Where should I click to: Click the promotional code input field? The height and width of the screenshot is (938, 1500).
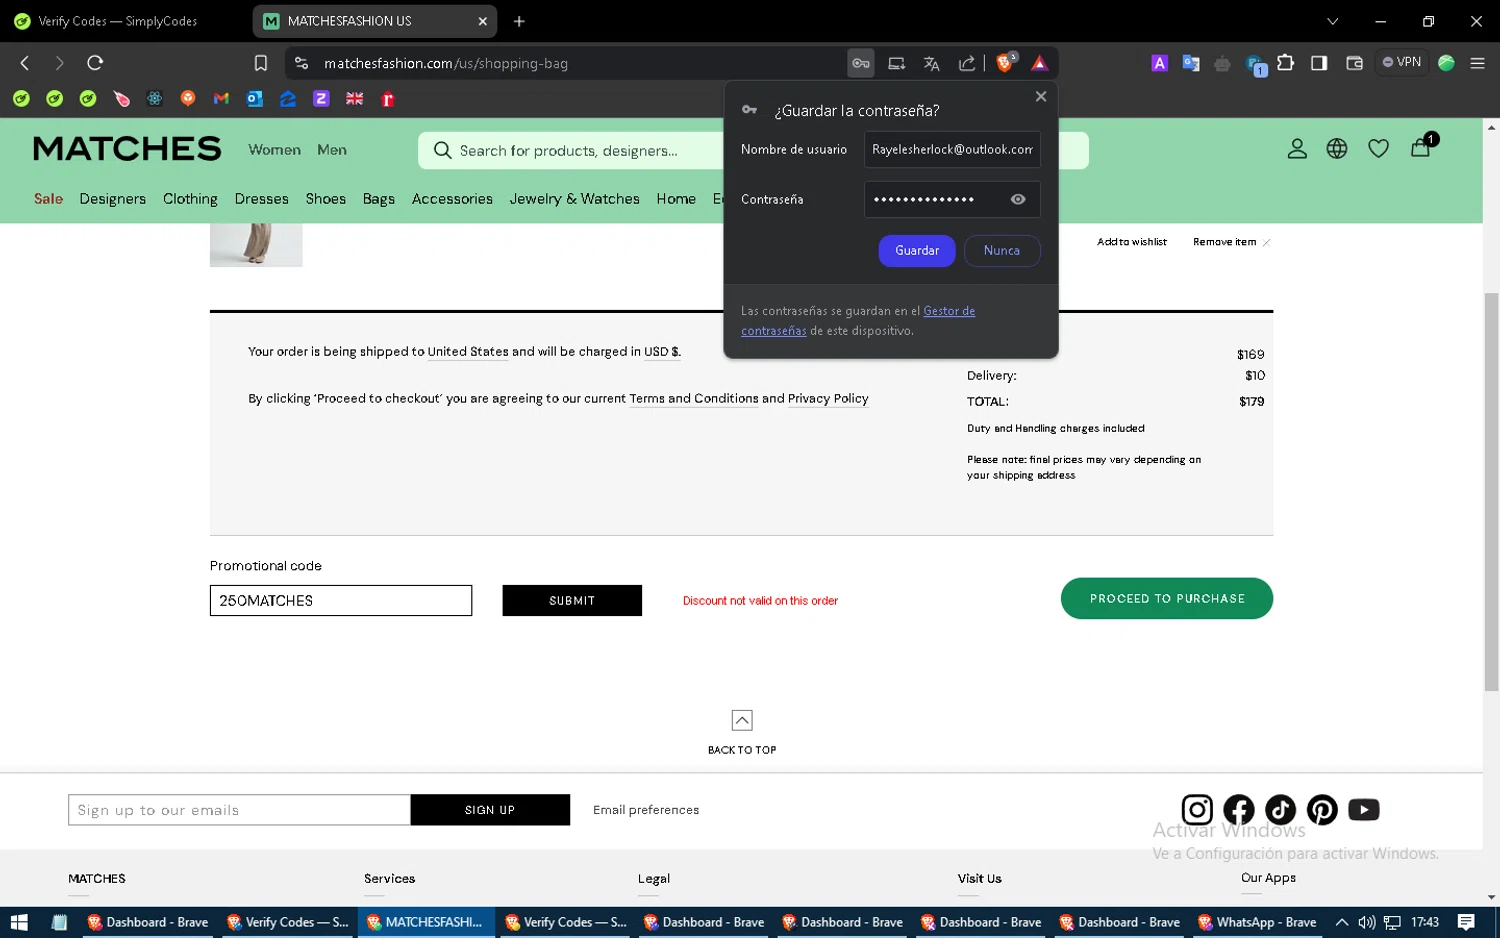[x=341, y=601]
